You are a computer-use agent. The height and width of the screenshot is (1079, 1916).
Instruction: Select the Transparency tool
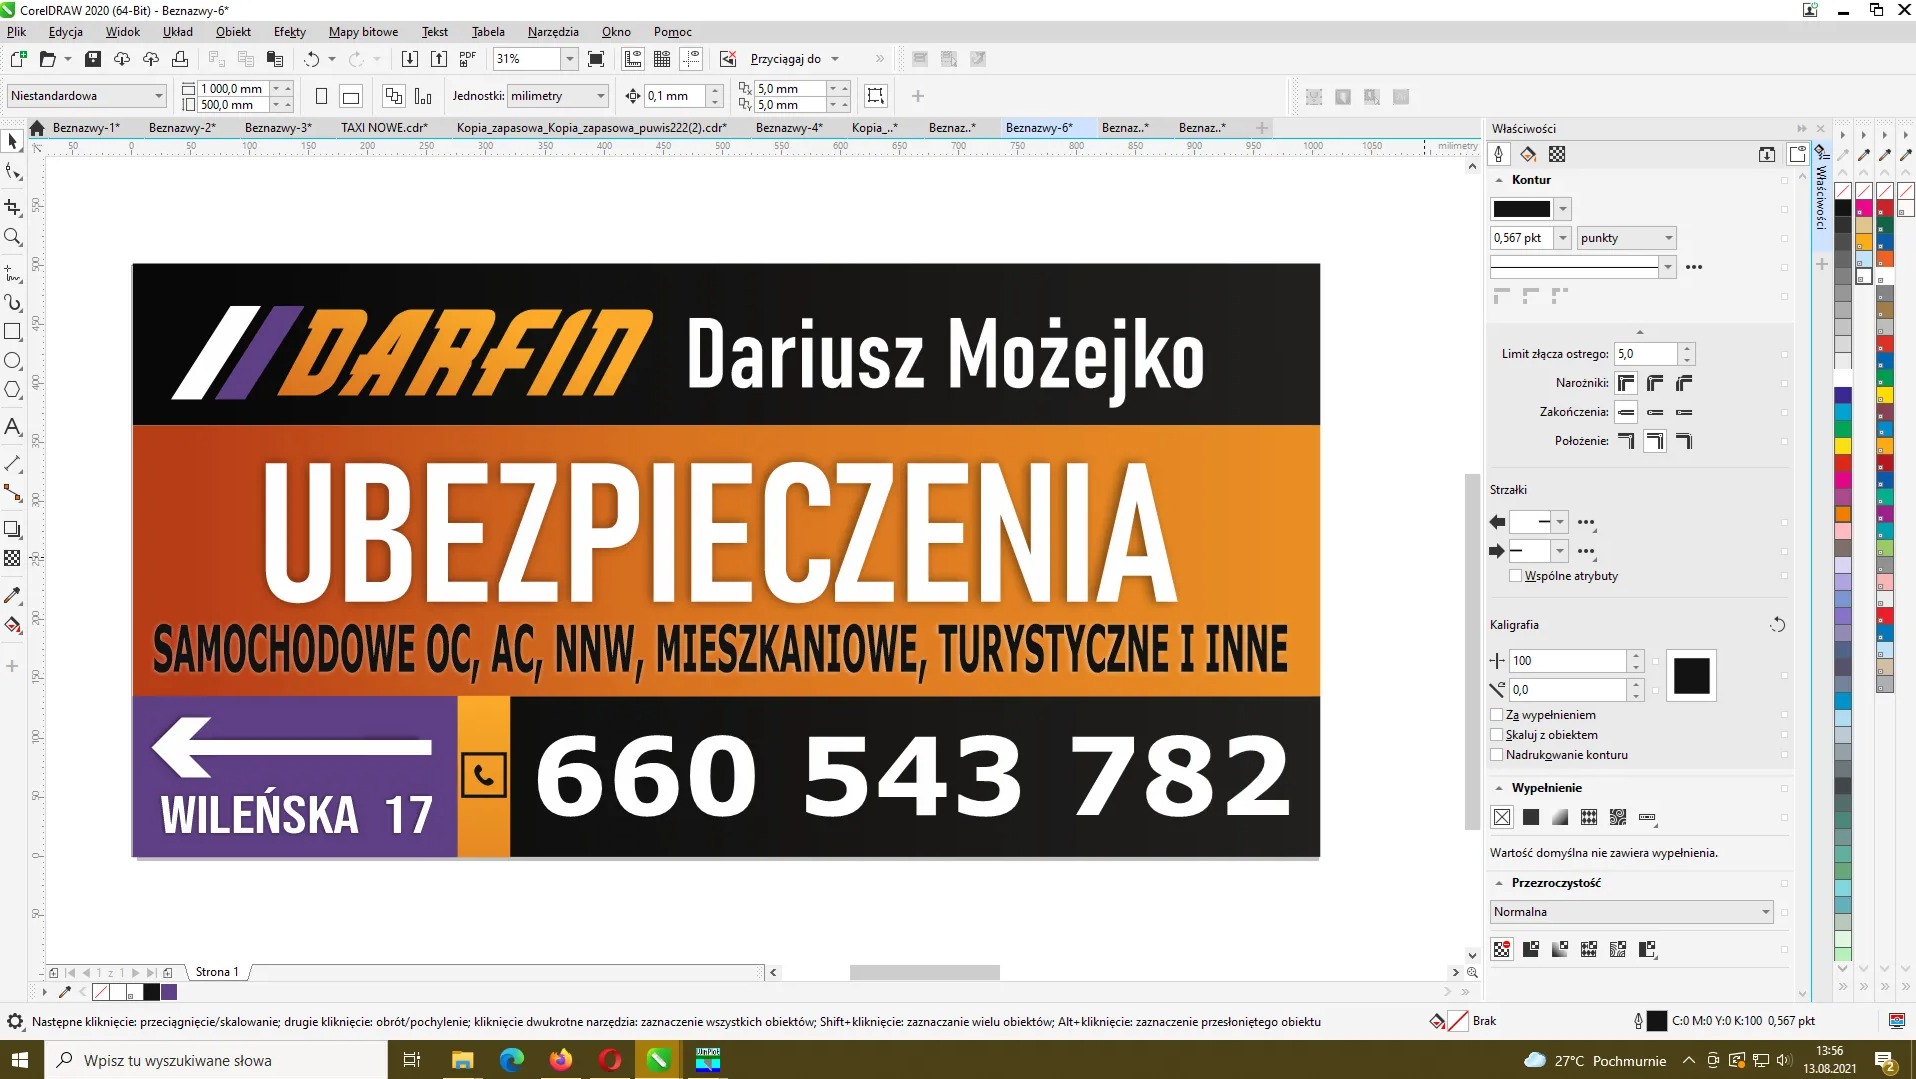pos(13,559)
